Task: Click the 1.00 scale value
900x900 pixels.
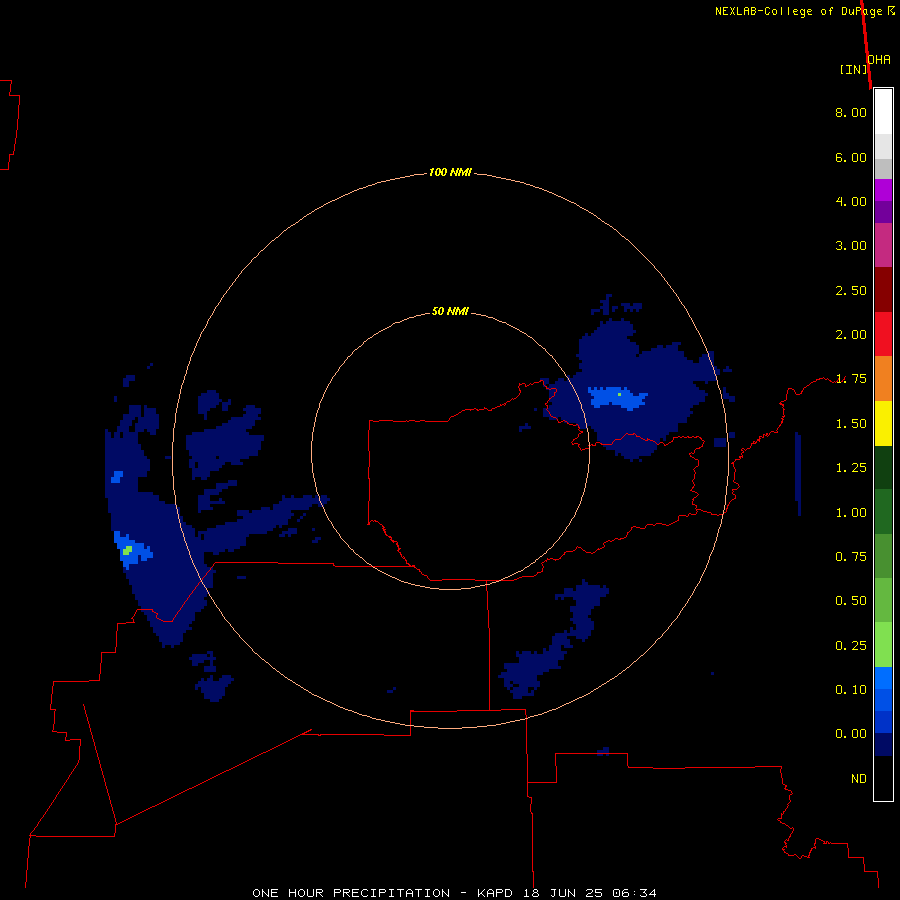Action: [851, 513]
